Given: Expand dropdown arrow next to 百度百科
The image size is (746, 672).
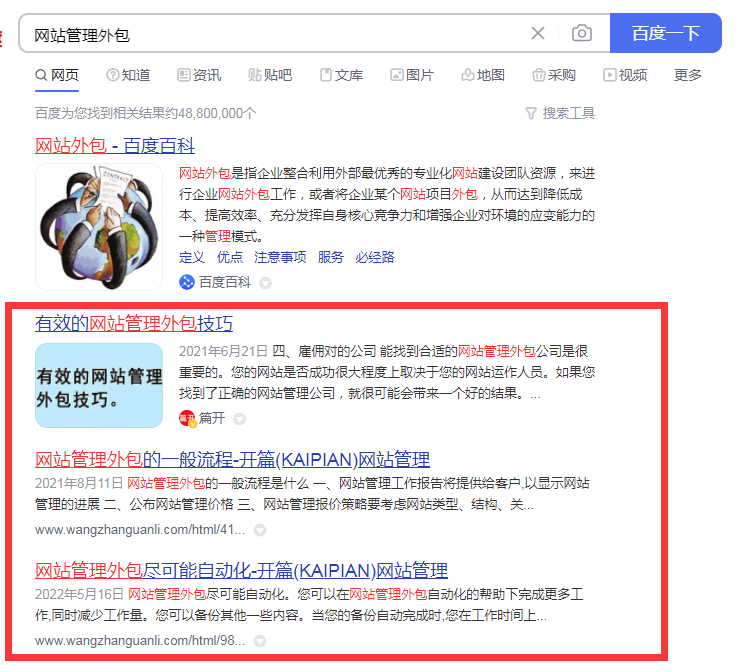Looking at the screenshot, I should 265,283.
